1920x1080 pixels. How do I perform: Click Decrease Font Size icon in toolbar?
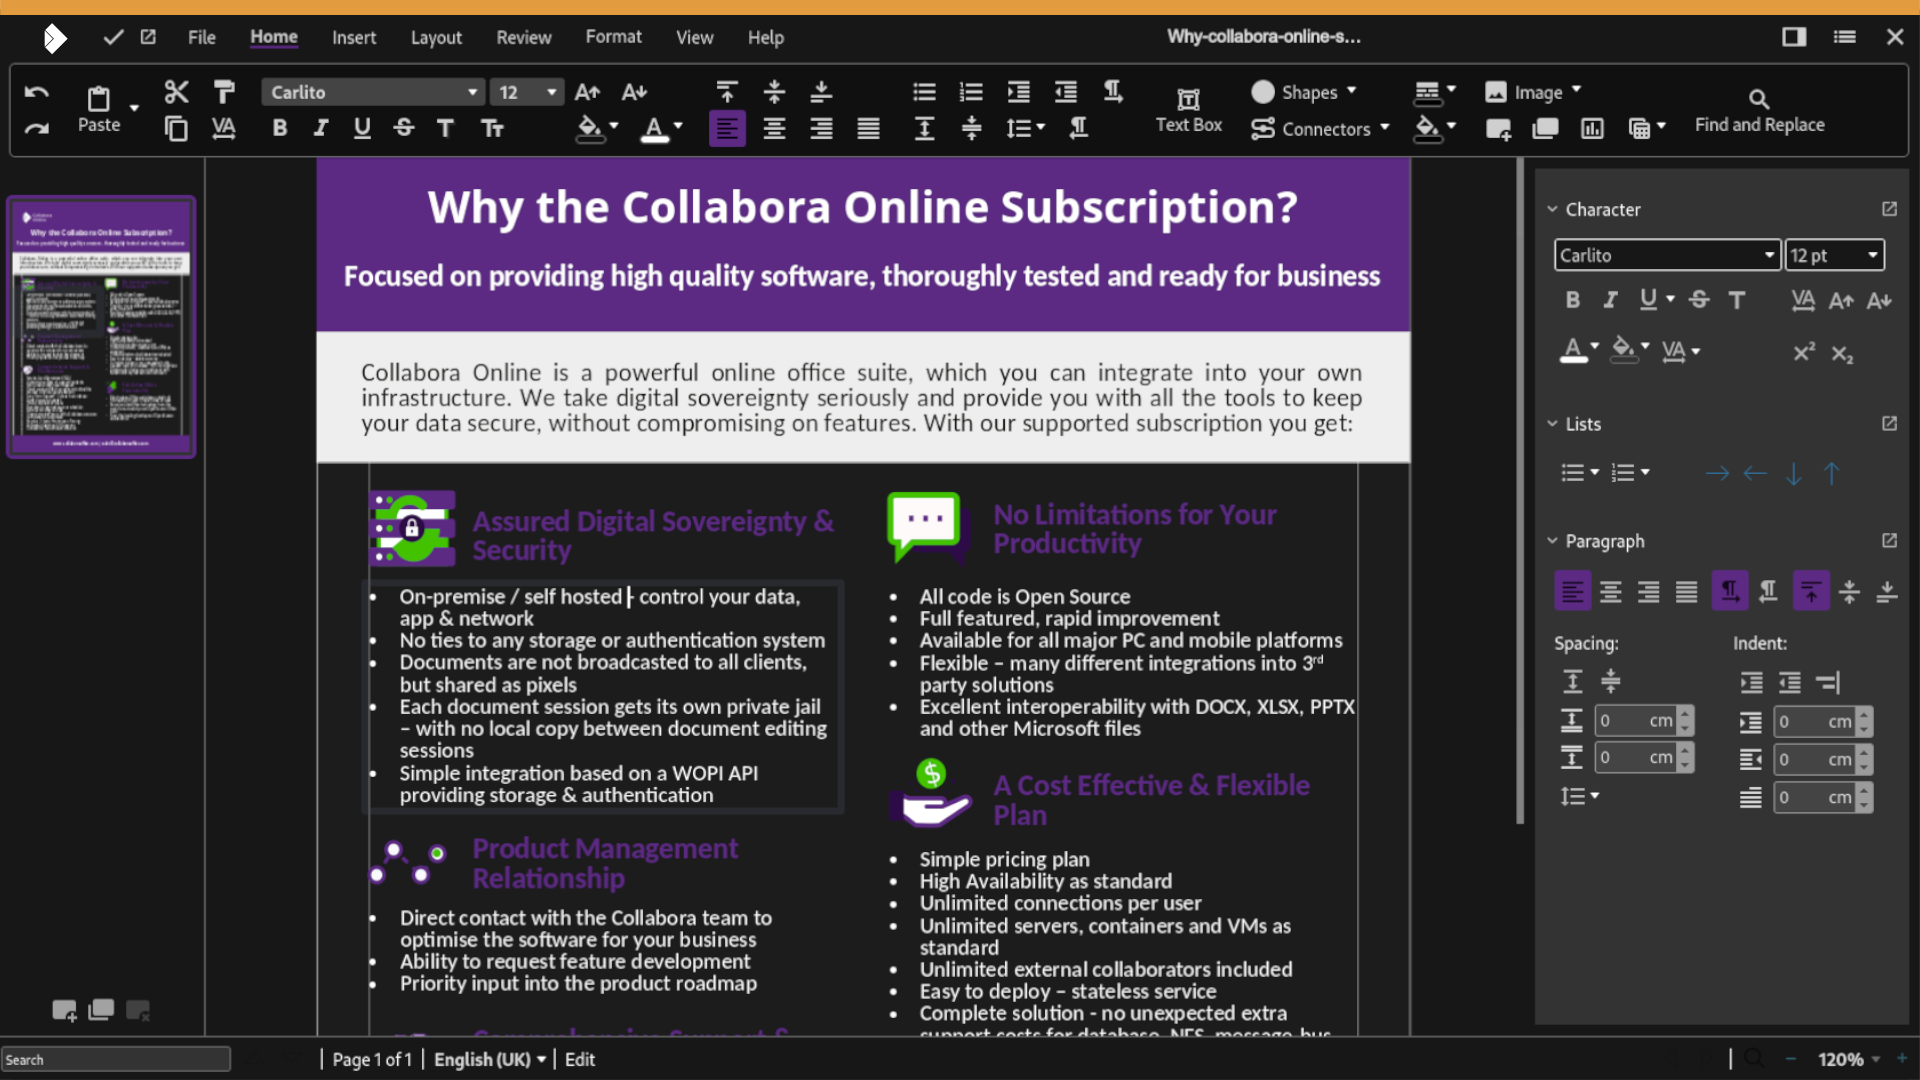click(634, 92)
